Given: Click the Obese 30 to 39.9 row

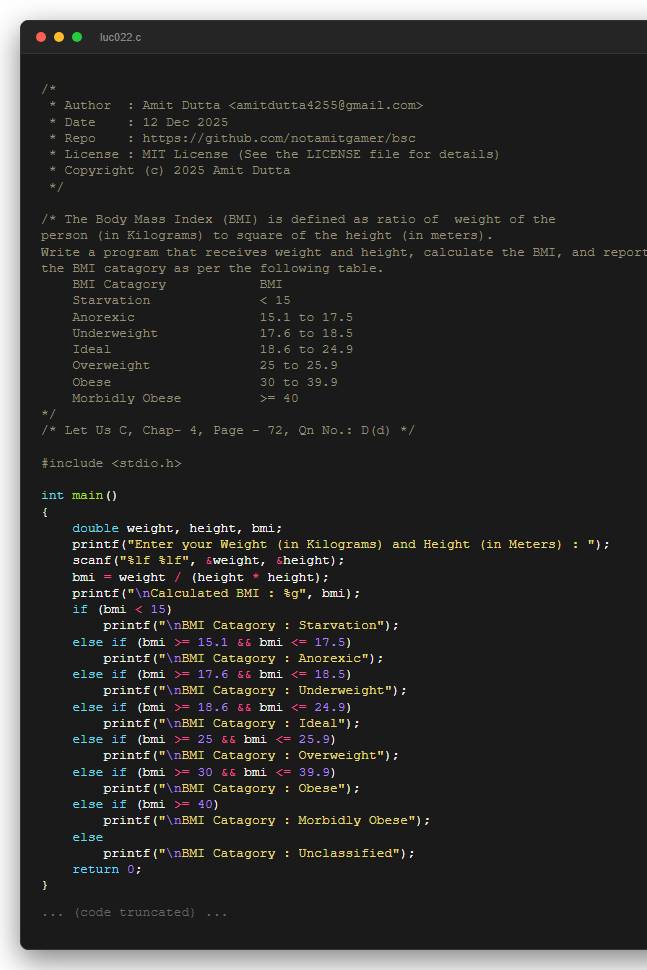Looking at the screenshot, I should pos(205,382).
